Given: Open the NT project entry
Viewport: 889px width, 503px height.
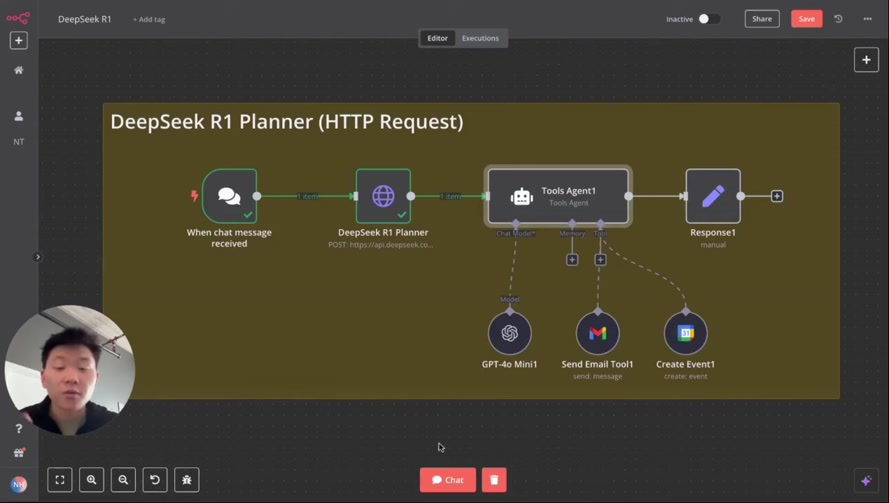Looking at the screenshot, I should (19, 142).
